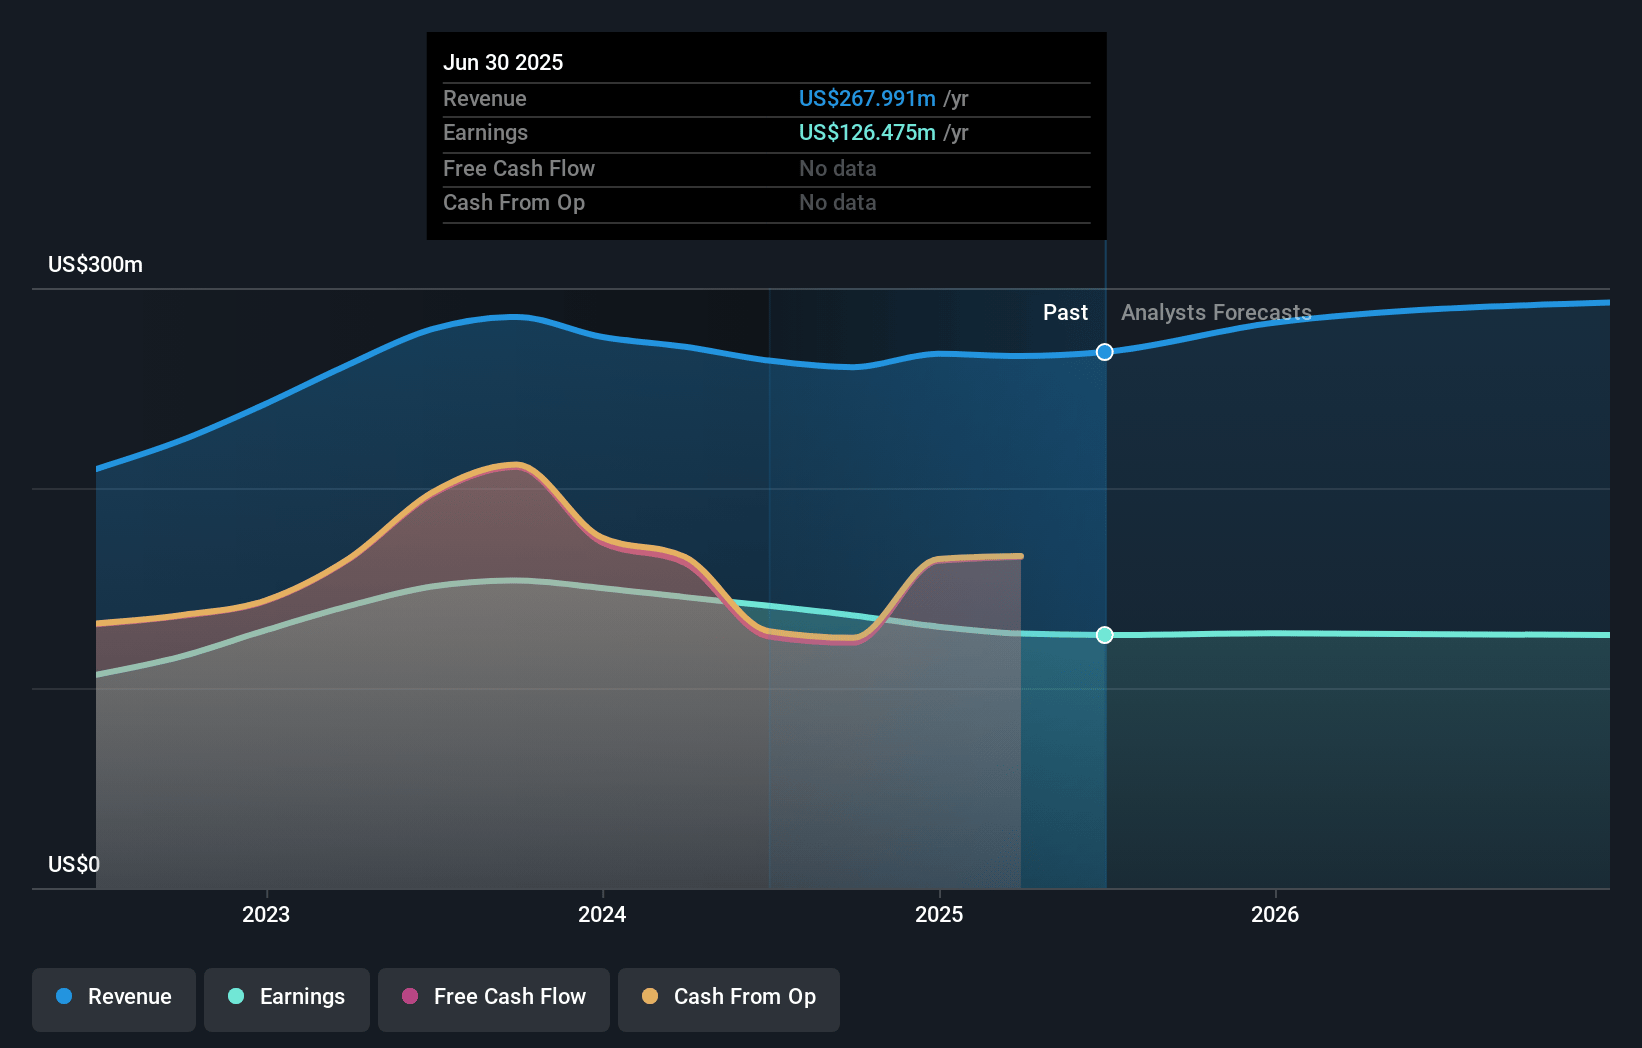Screen dimensions: 1642x1048
Task: Click the Revenue data point marker on the blue line
Action: (1104, 352)
